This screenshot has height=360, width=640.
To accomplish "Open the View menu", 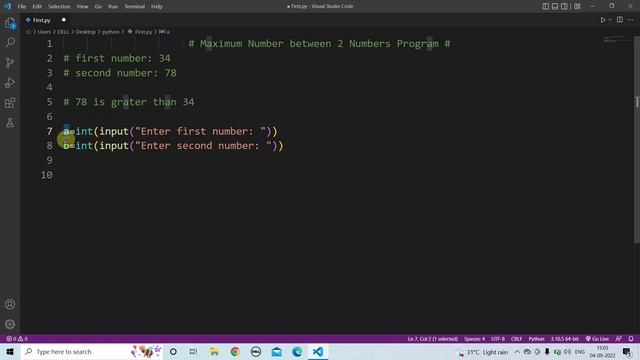I will (82, 7).
